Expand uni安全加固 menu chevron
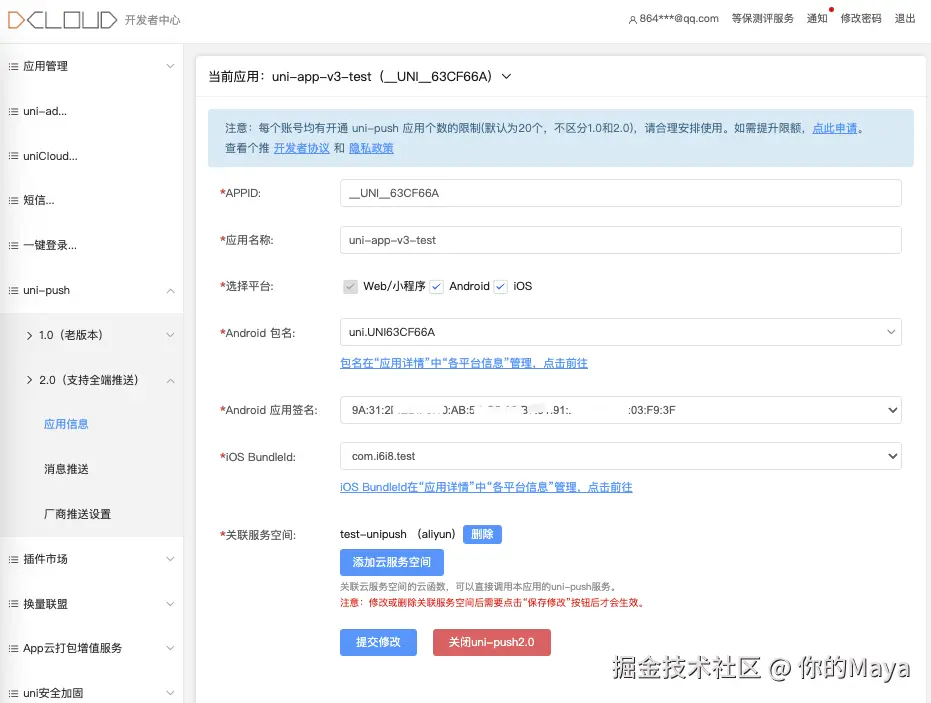 coord(170,692)
